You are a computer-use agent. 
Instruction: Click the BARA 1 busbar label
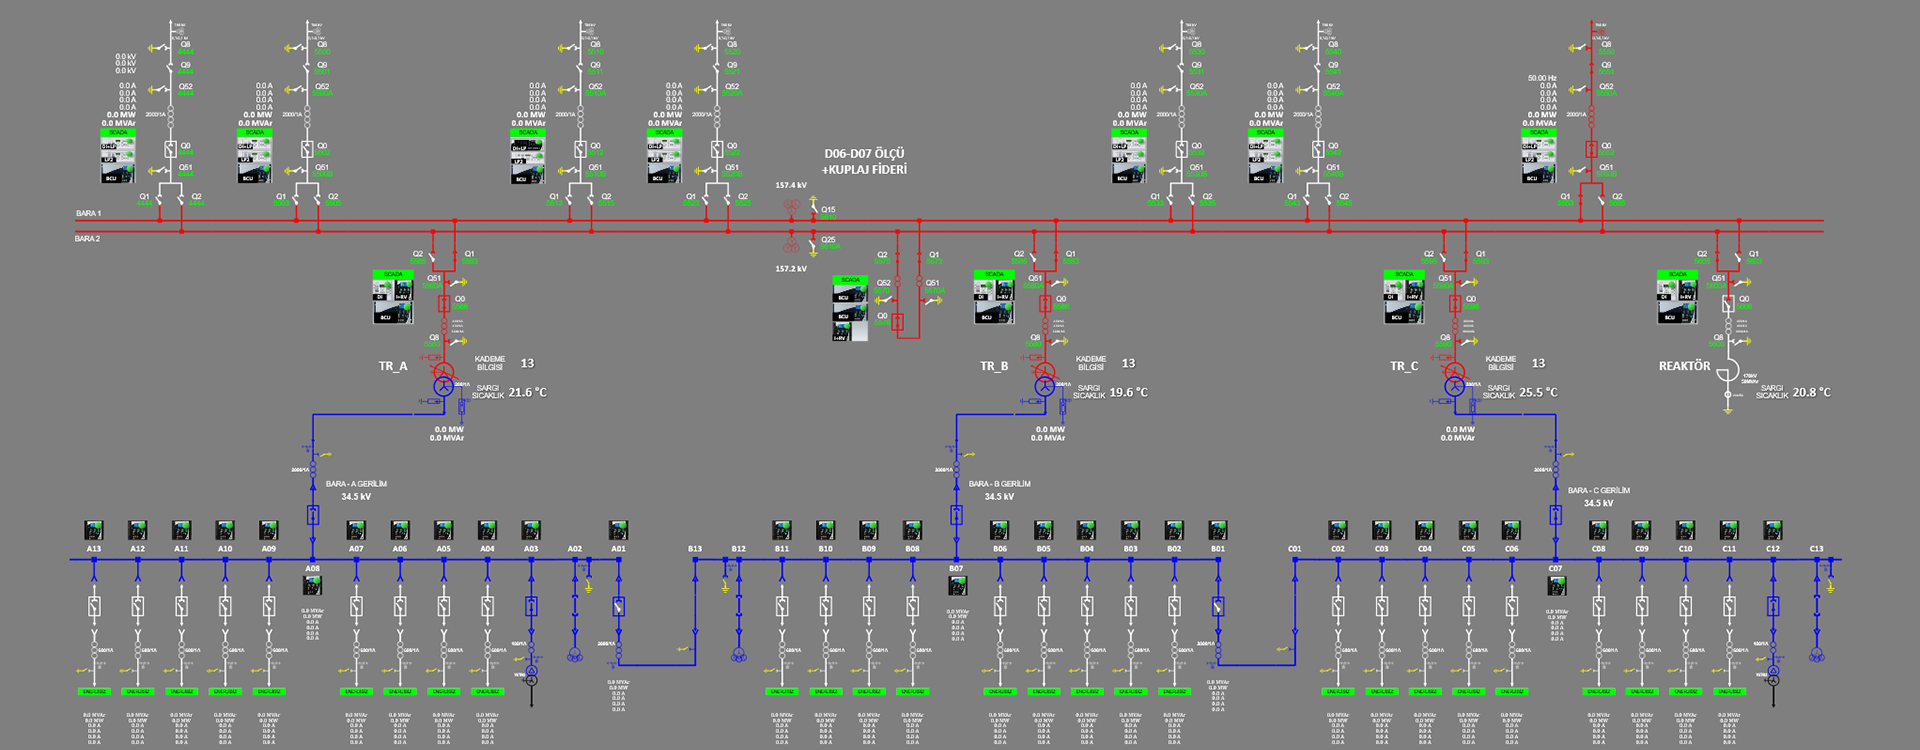coord(88,214)
